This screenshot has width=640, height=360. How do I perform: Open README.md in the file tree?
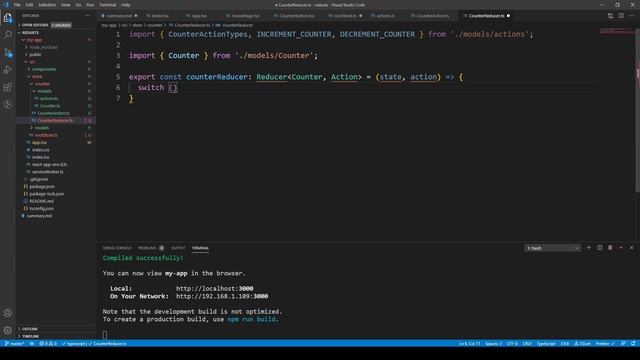pyautogui.click(x=41, y=201)
